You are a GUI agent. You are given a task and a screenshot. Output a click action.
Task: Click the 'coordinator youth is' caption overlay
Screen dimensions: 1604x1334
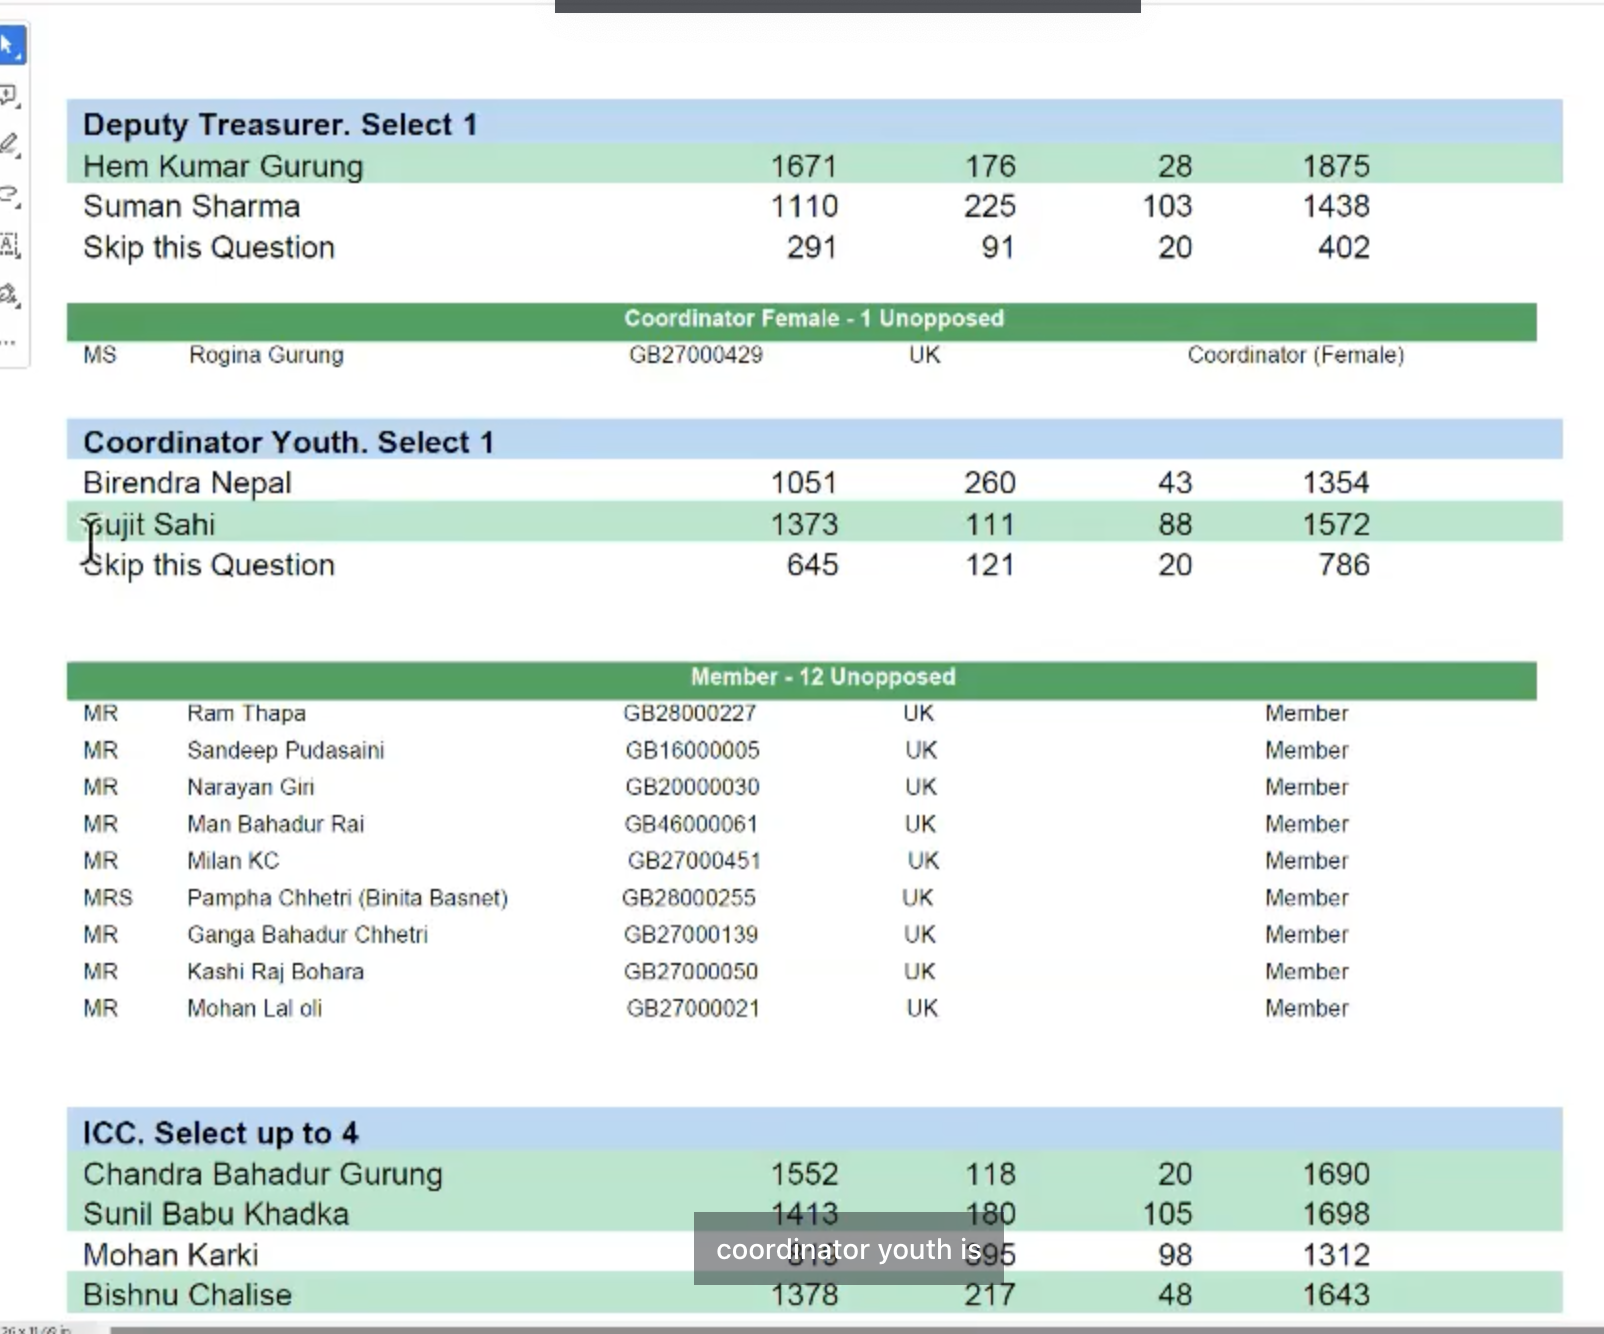(x=848, y=1249)
